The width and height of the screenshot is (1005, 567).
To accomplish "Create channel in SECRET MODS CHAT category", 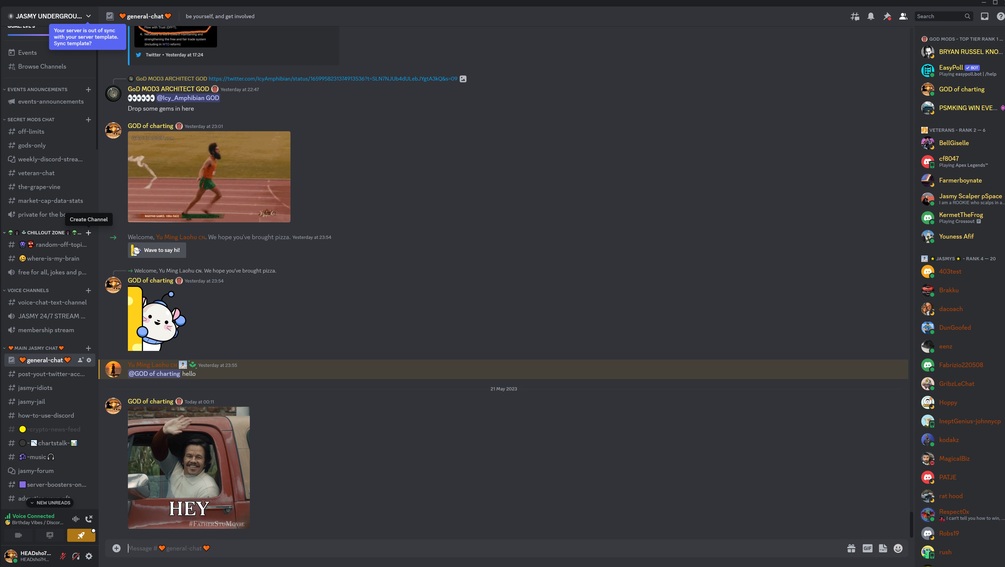I will click(x=88, y=120).
